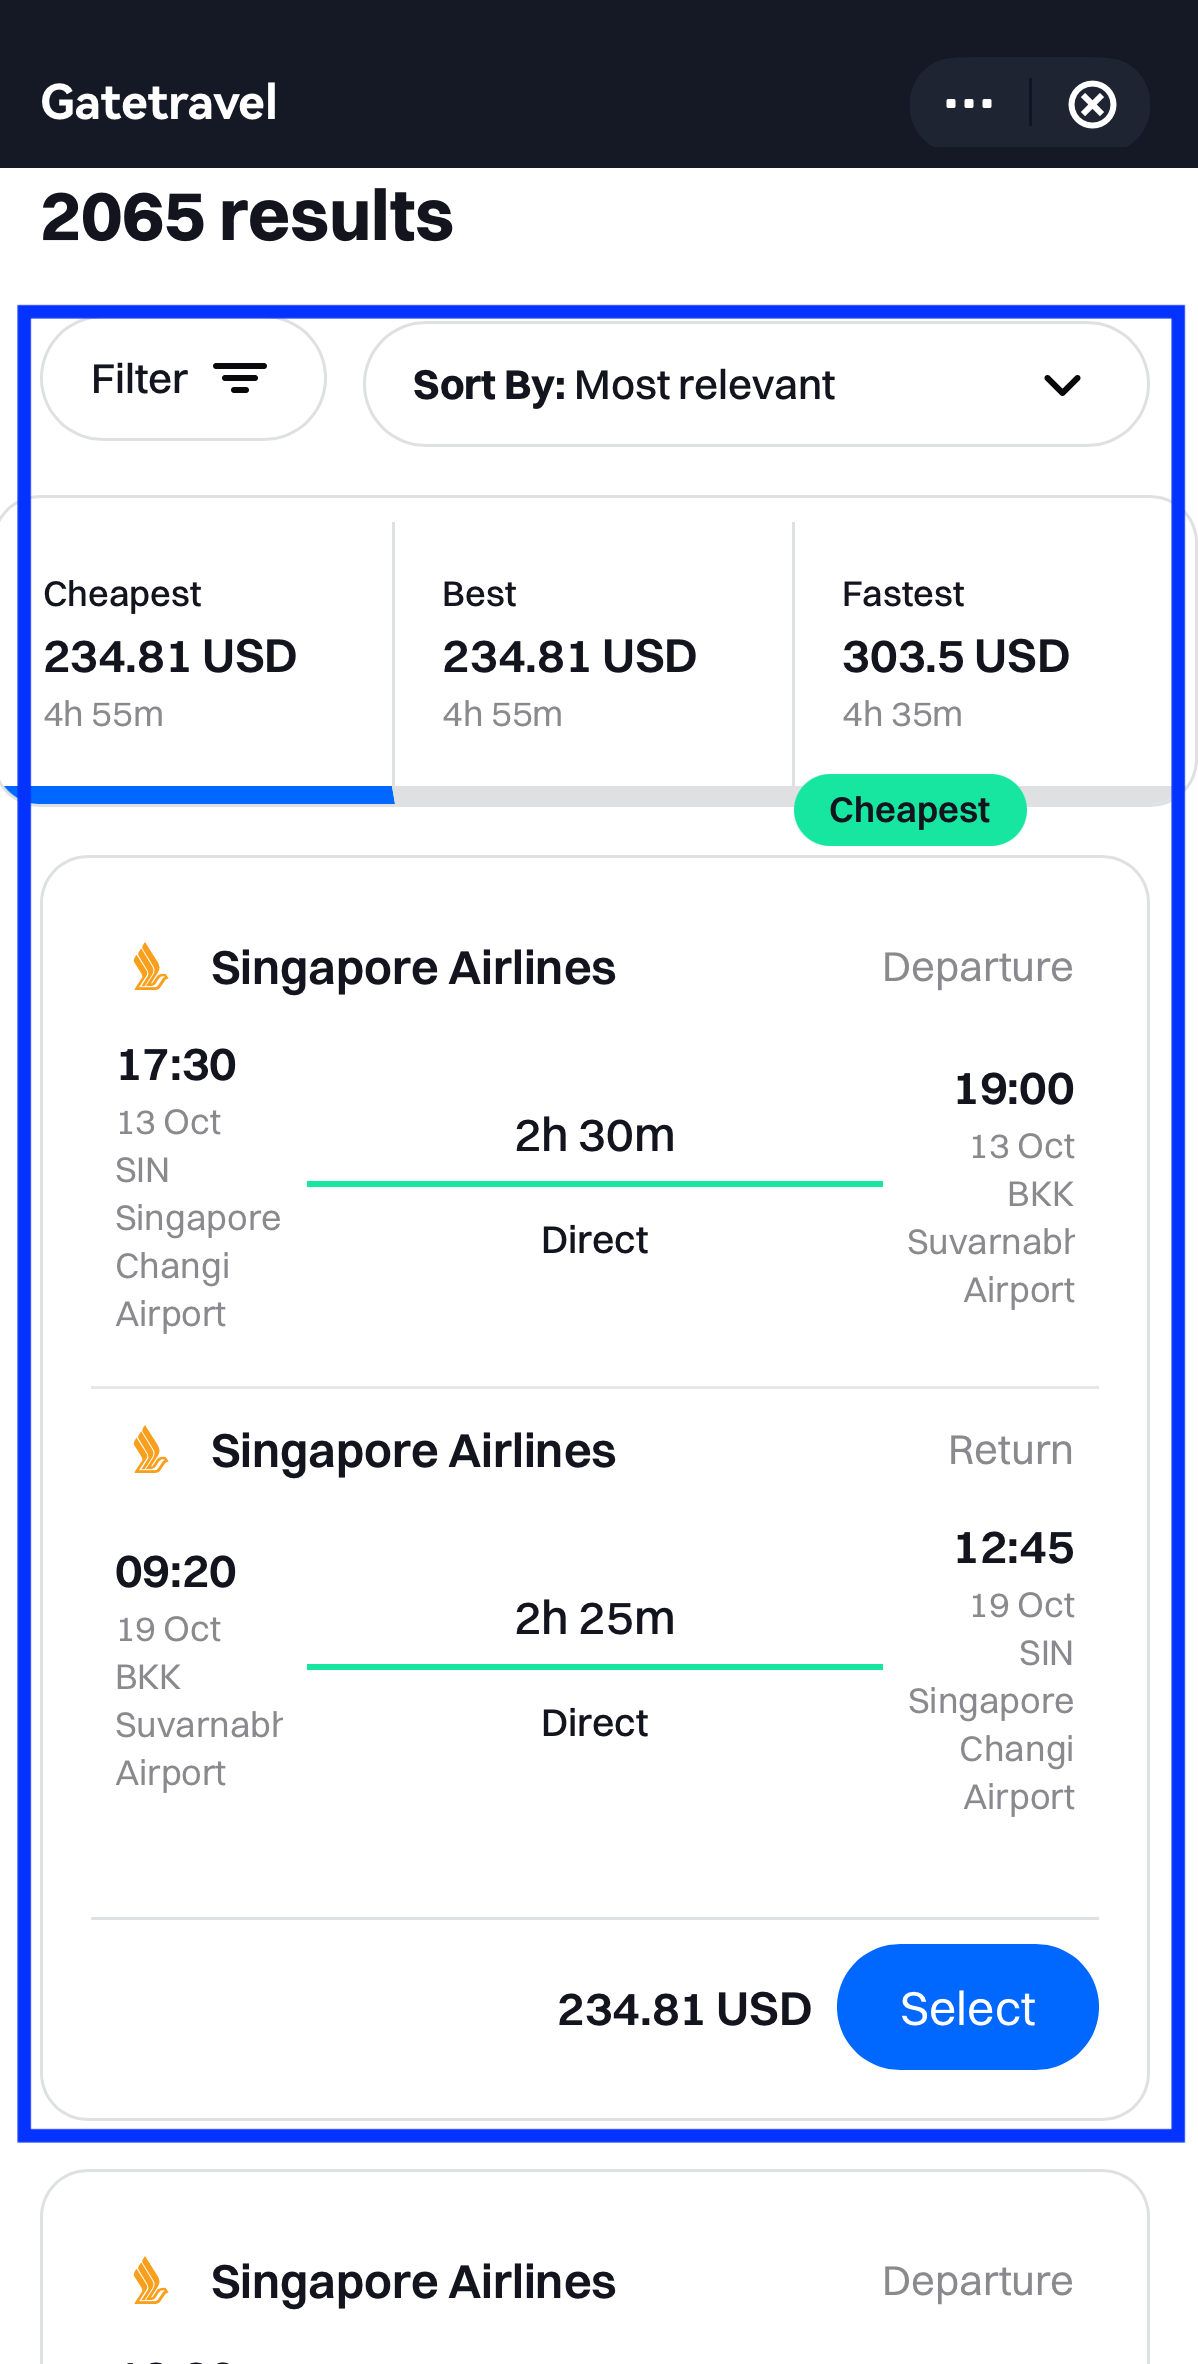Screen dimensions: 1198x2364
Task: Tap Singapore Airlines logo on departure flight
Action: pos(150,967)
